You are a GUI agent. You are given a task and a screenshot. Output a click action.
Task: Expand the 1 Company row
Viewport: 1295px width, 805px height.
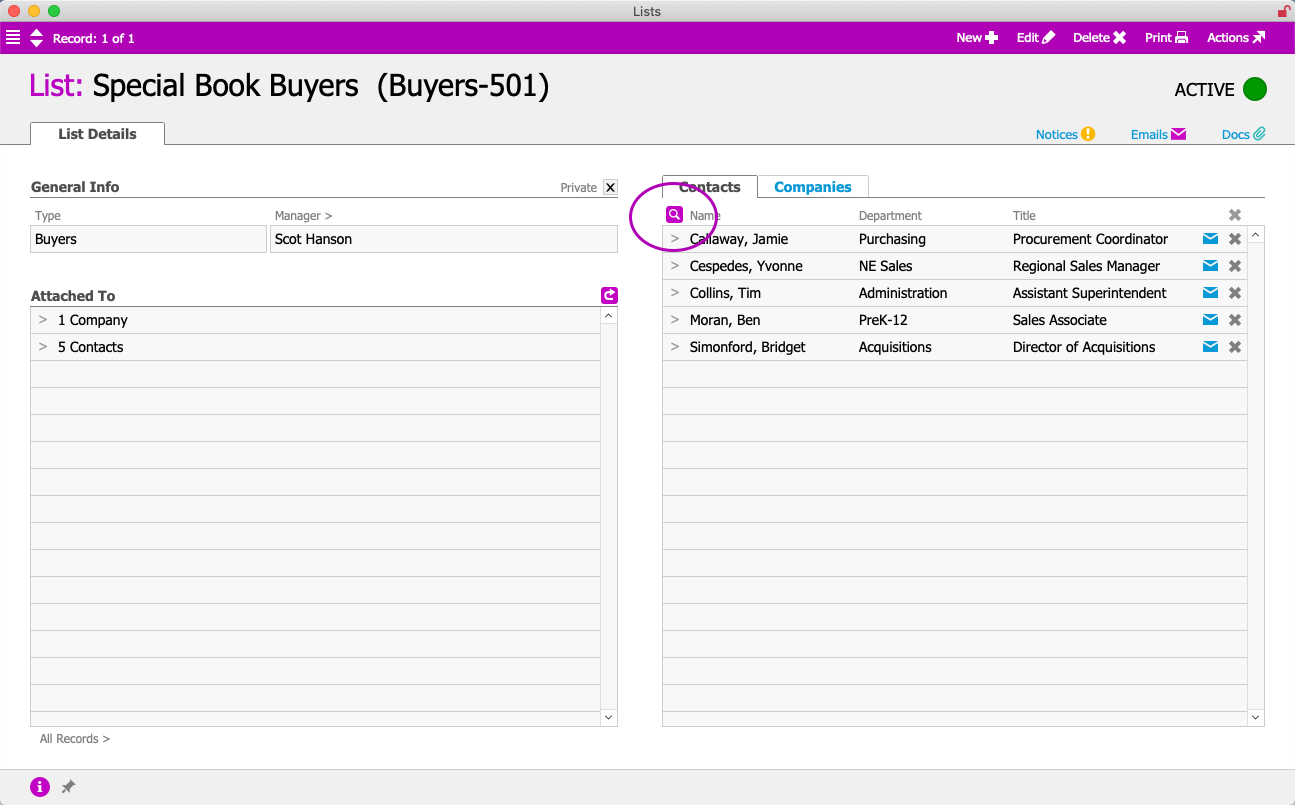click(43, 320)
